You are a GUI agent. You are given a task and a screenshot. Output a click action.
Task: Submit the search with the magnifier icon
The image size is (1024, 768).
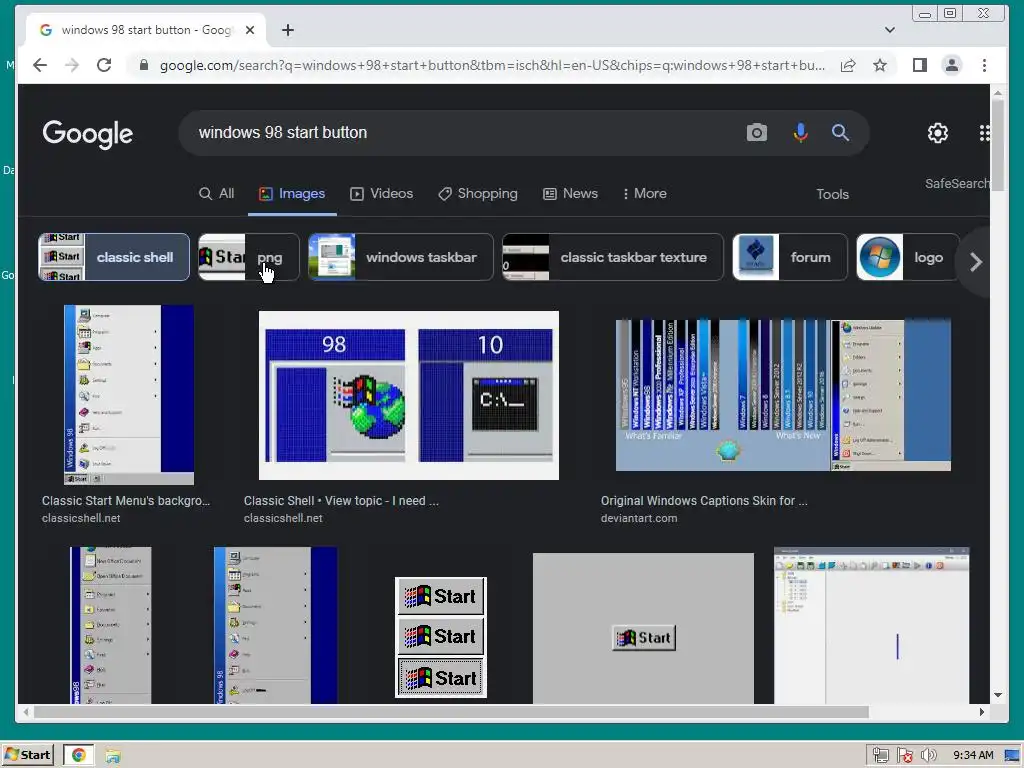[840, 133]
